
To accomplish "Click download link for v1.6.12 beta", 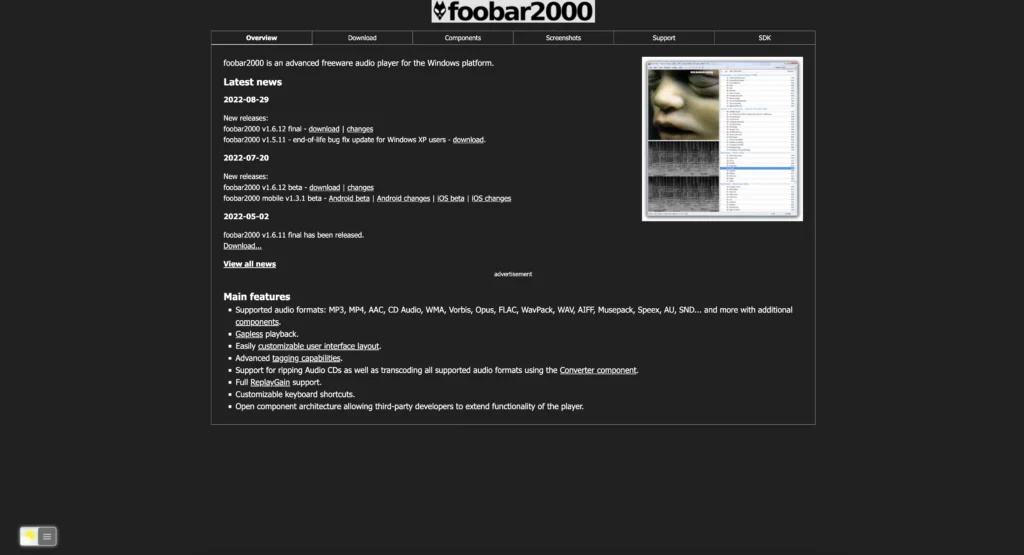I will (x=325, y=187).
